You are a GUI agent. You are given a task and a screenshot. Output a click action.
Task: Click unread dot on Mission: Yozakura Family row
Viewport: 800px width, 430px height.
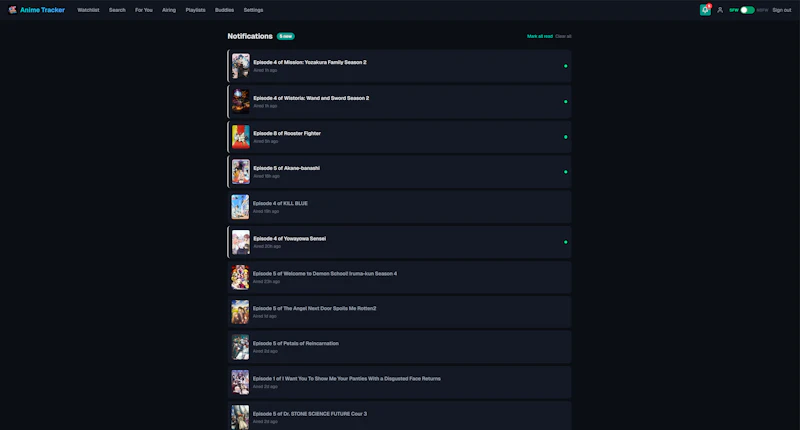pos(565,66)
